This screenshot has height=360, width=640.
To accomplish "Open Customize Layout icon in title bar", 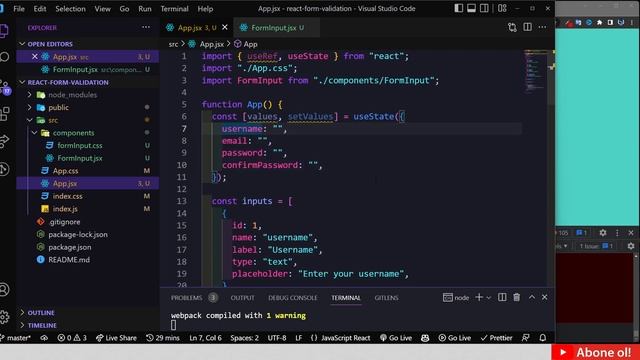I will coord(502,8).
